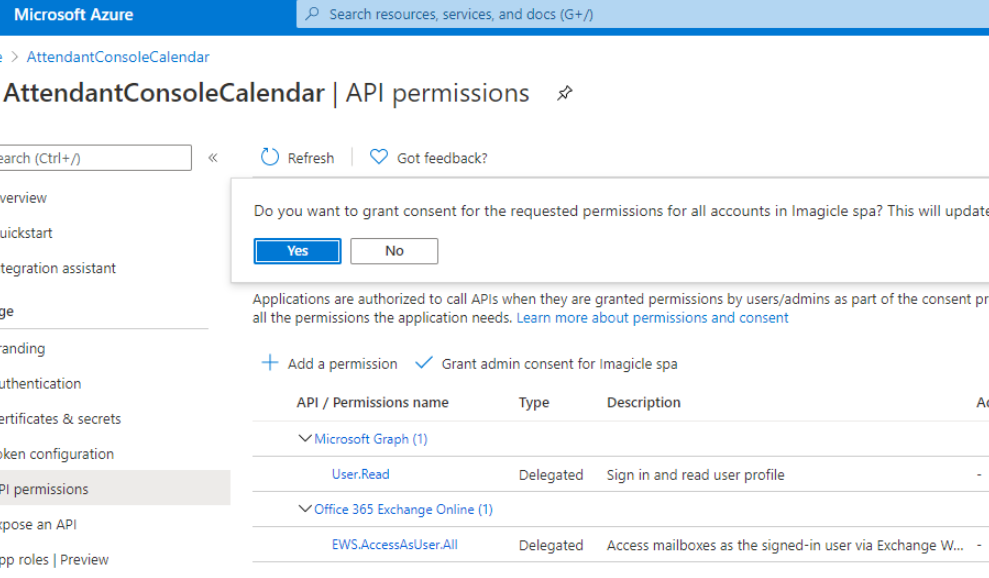The width and height of the screenshot is (989, 578).
Task: Click the search magnifier icon in top bar
Action: tap(313, 15)
